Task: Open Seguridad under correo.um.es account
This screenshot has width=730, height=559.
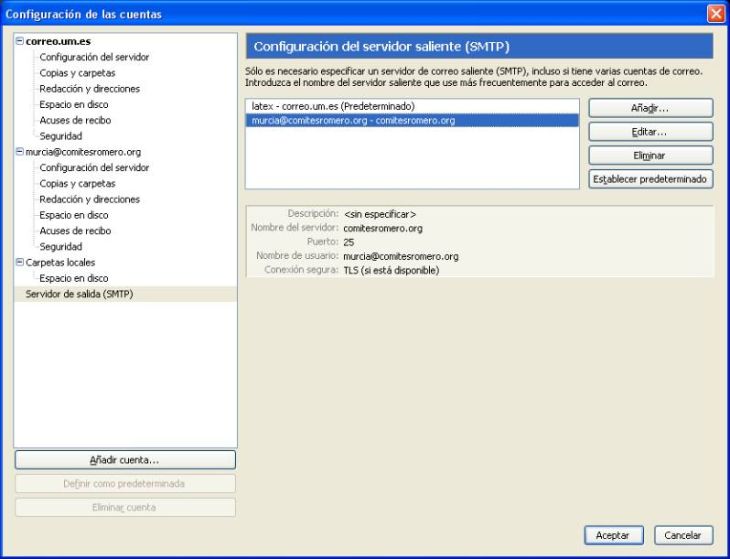Action: (61, 136)
